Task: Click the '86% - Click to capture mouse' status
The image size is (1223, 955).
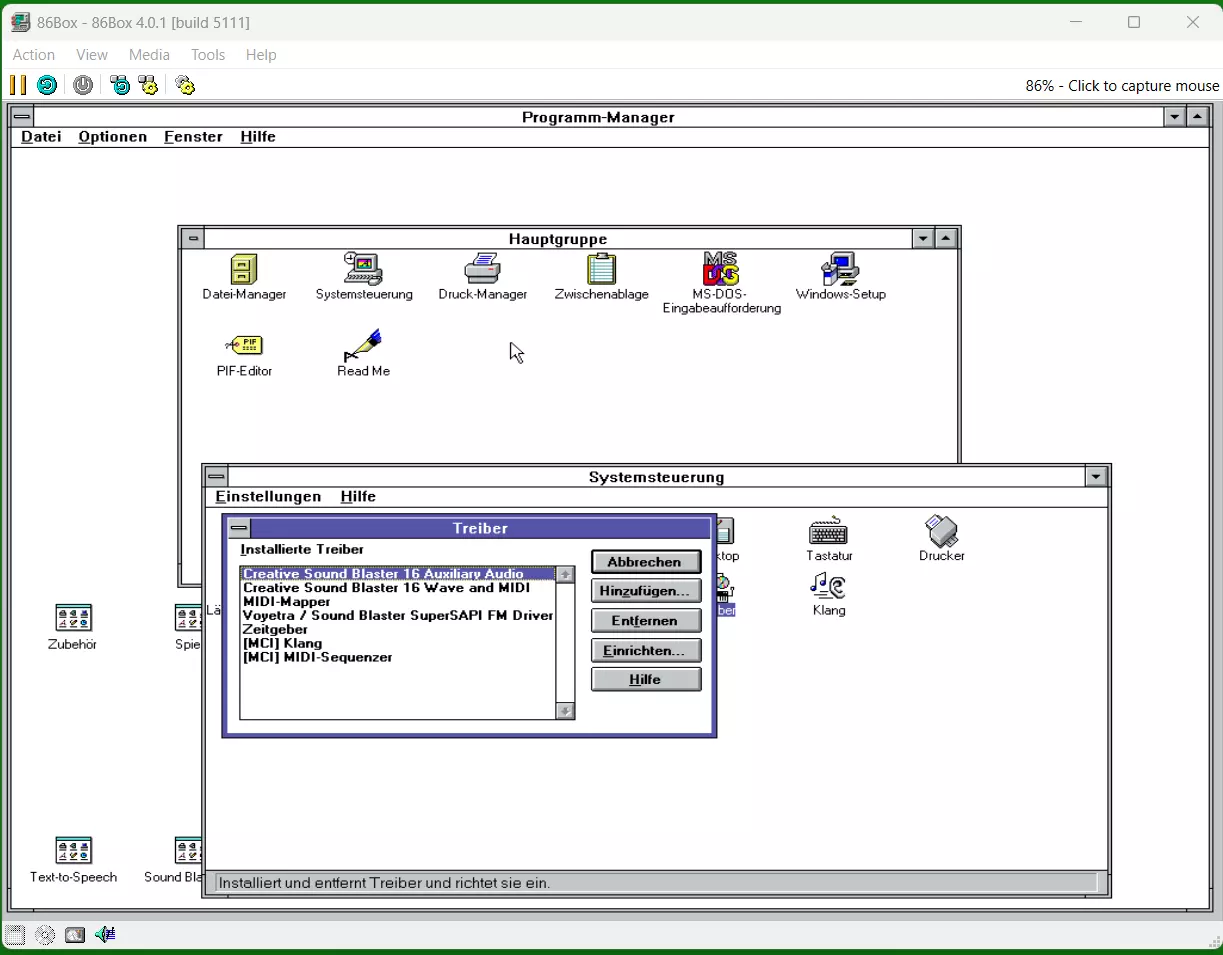Action: (x=1122, y=86)
